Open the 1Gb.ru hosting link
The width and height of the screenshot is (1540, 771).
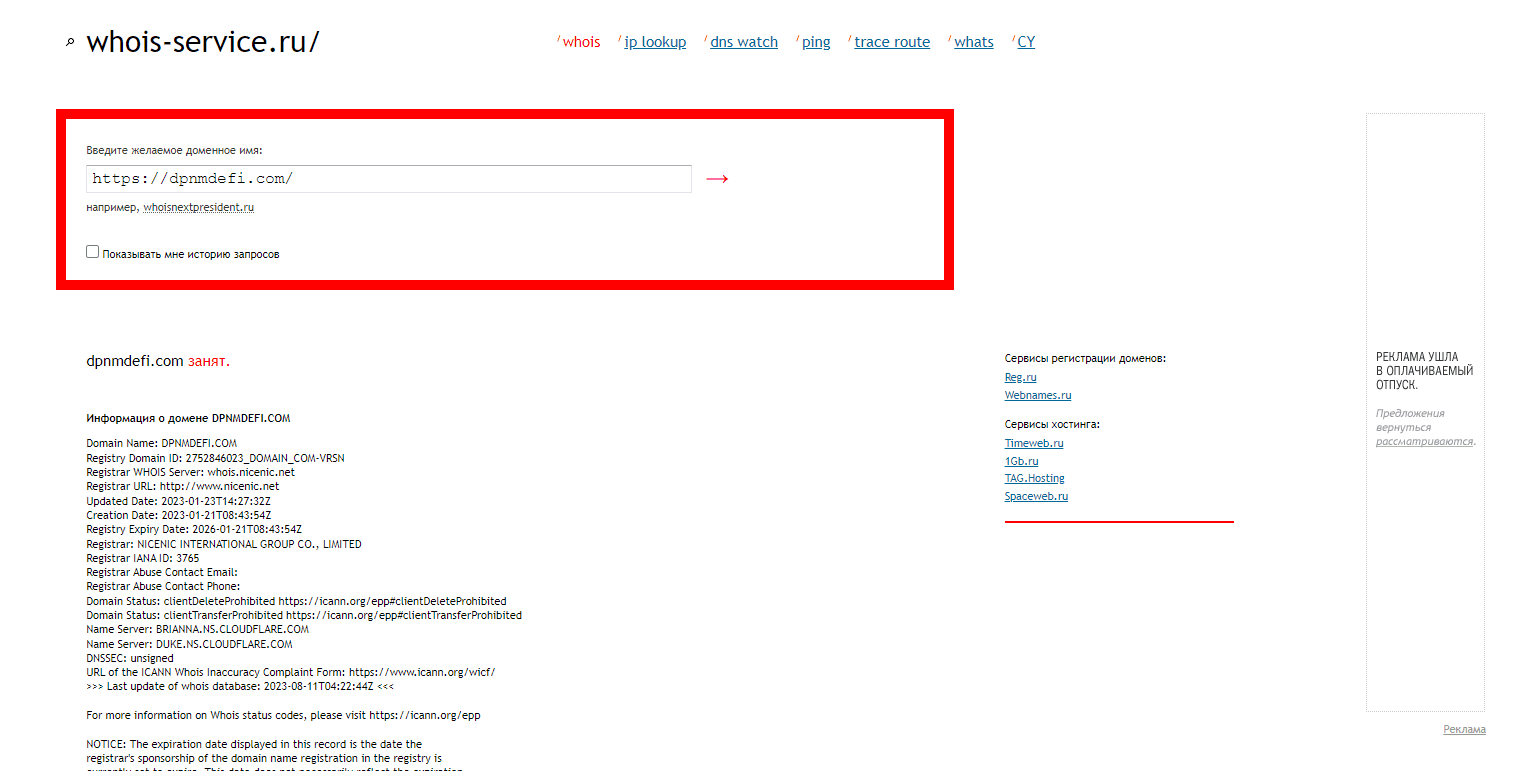(1021, 461)
